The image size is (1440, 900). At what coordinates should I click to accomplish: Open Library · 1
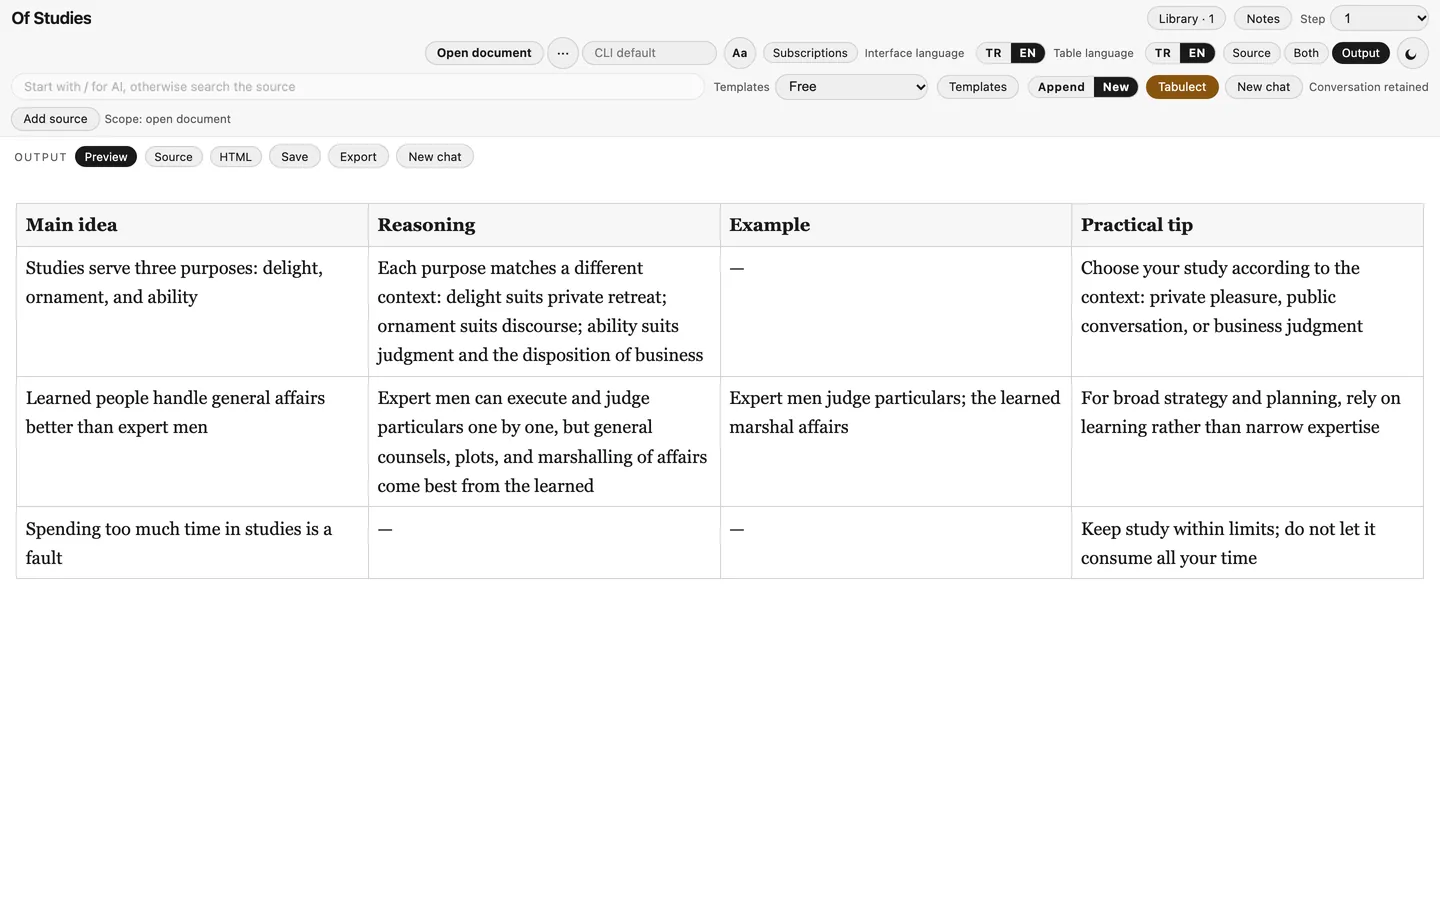pos(1186,19)
